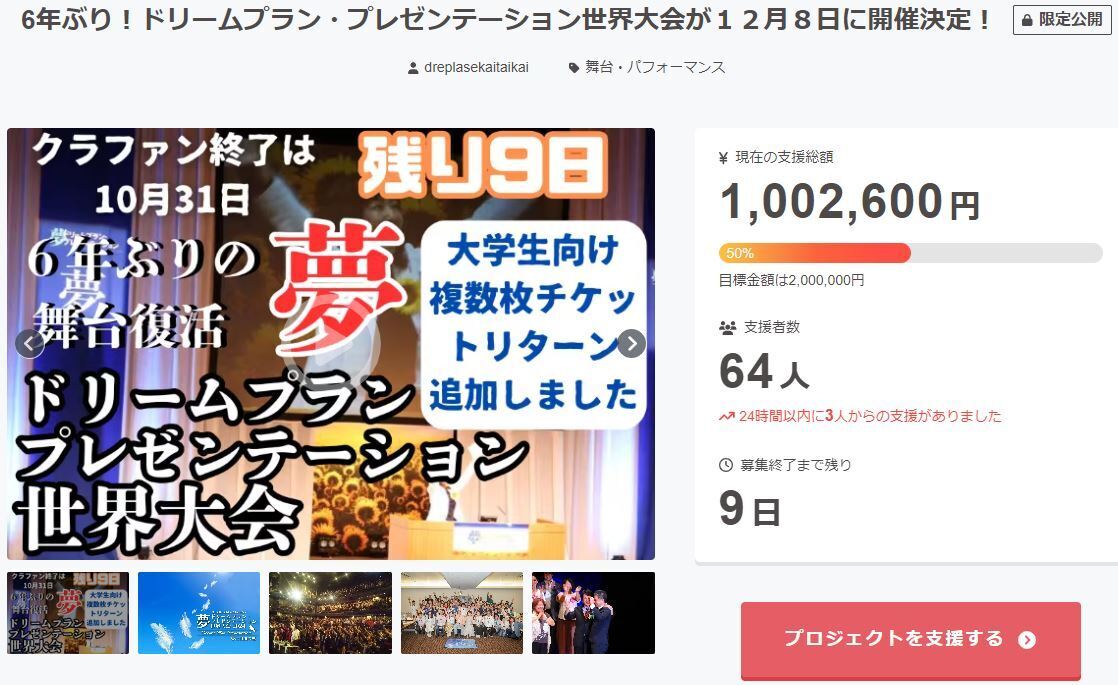Select the blue sky feathers thumbnail
The width and height of the screenshot is (1118, 685).
coord(199,613)
